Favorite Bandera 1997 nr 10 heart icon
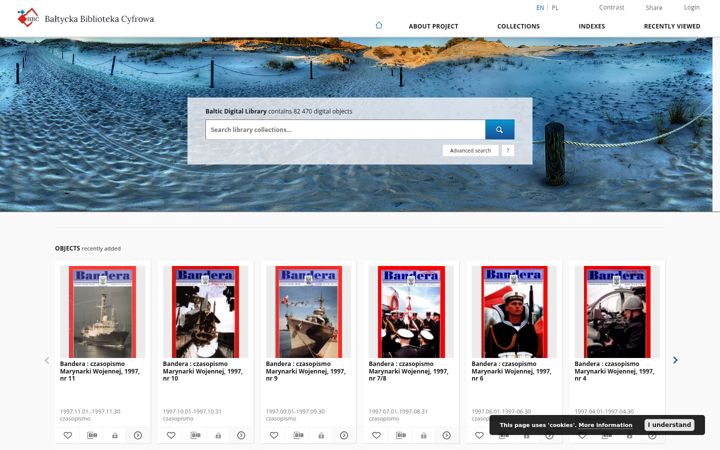Image resolution: width=720 pixels, height=450 pixels. tap(171, 435)
